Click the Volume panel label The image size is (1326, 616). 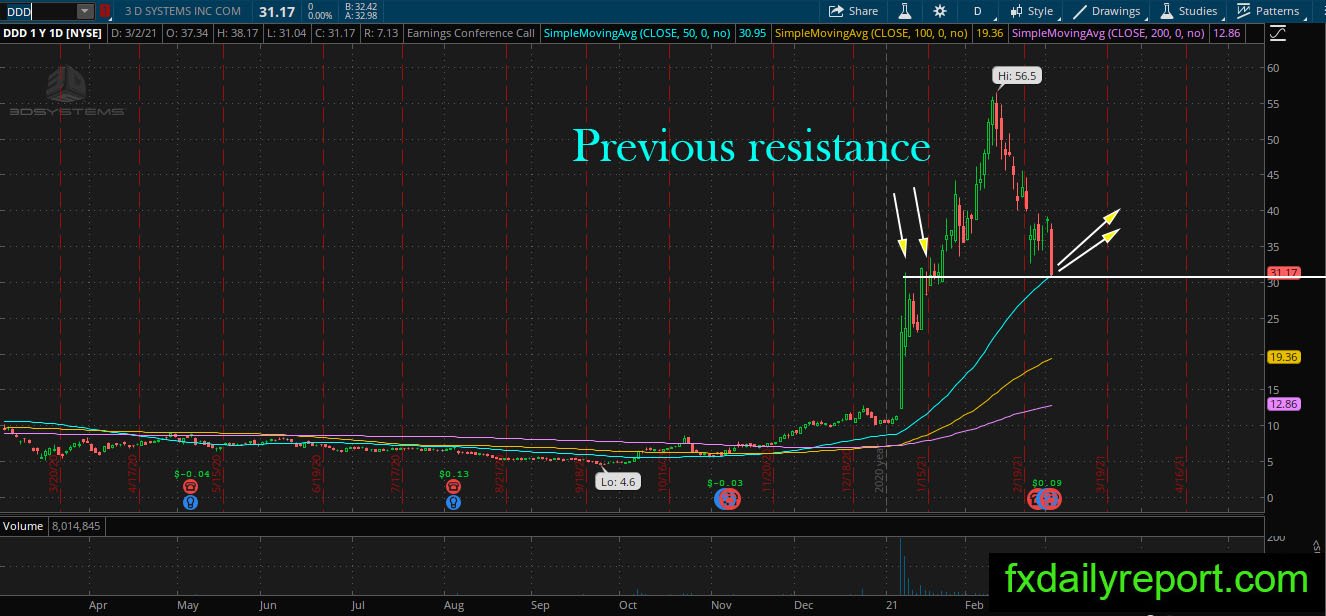pyautogui.click(x=22, y=525)
